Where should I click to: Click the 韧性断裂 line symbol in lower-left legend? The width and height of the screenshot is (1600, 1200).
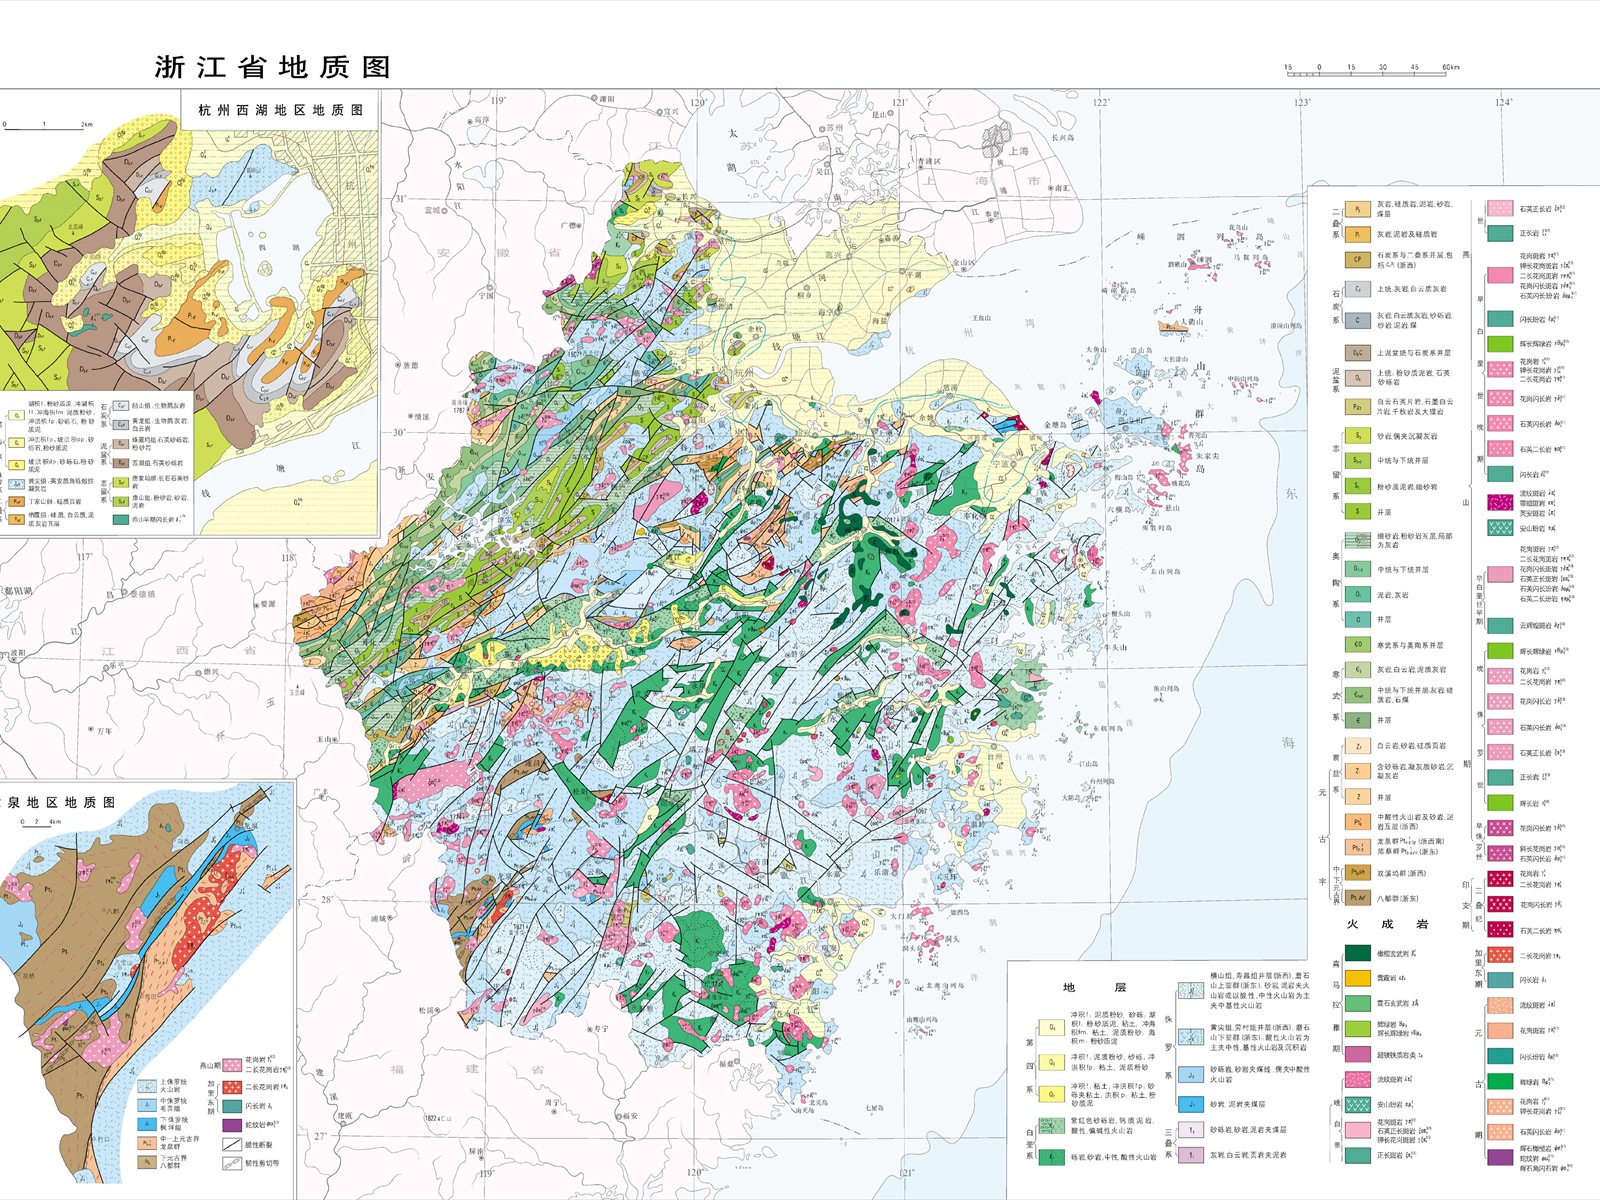coord(232,1144)
